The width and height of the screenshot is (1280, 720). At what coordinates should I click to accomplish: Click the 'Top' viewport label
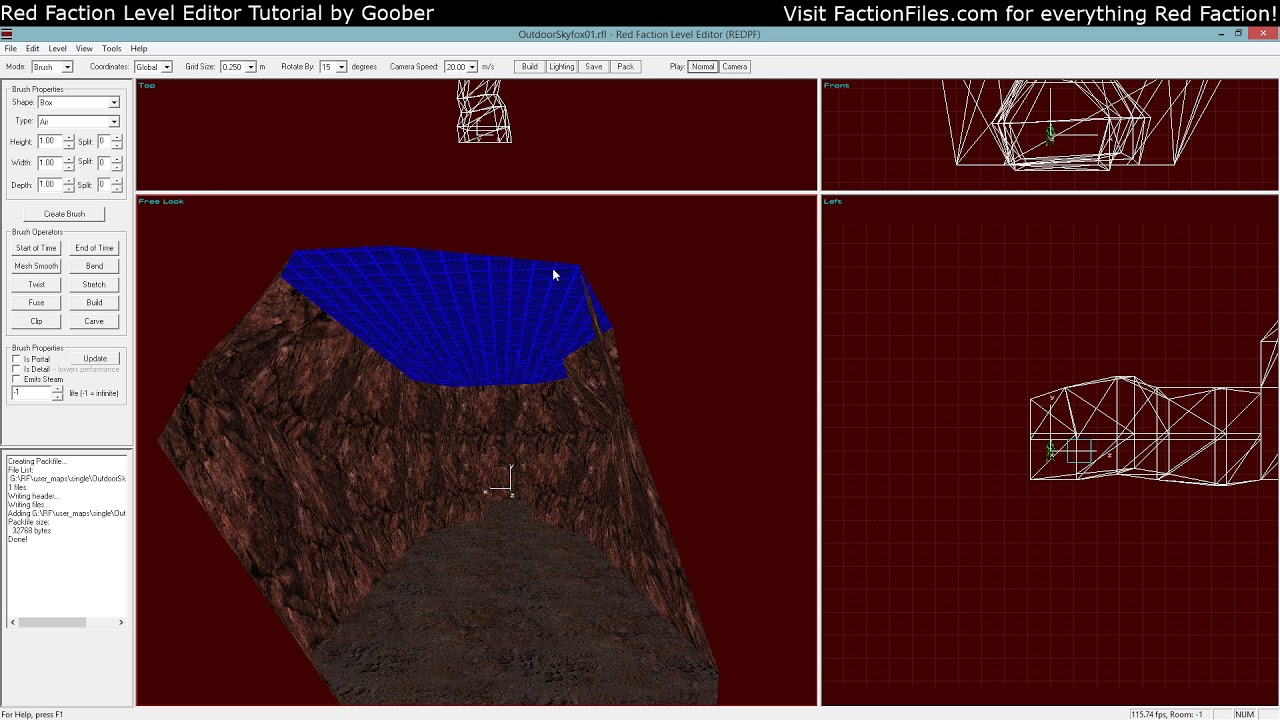tap(147, 86)
